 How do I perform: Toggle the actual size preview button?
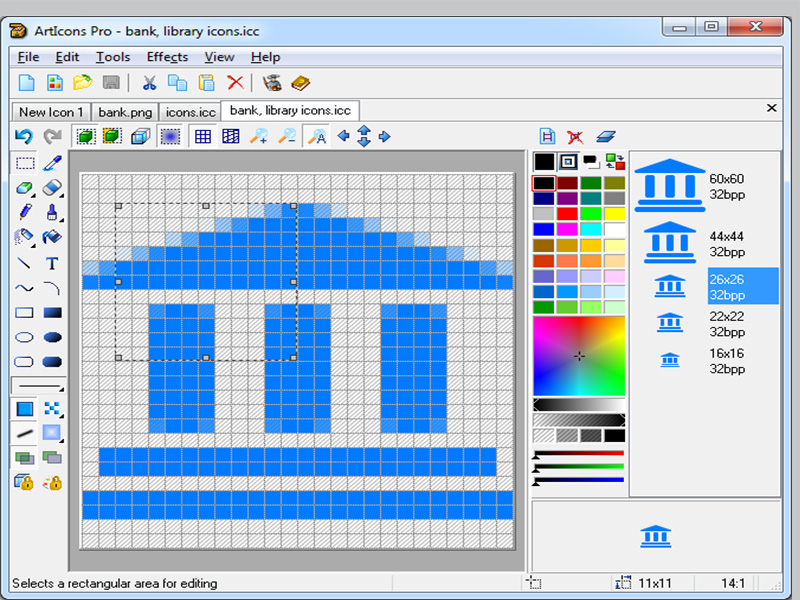pos(317,136)
